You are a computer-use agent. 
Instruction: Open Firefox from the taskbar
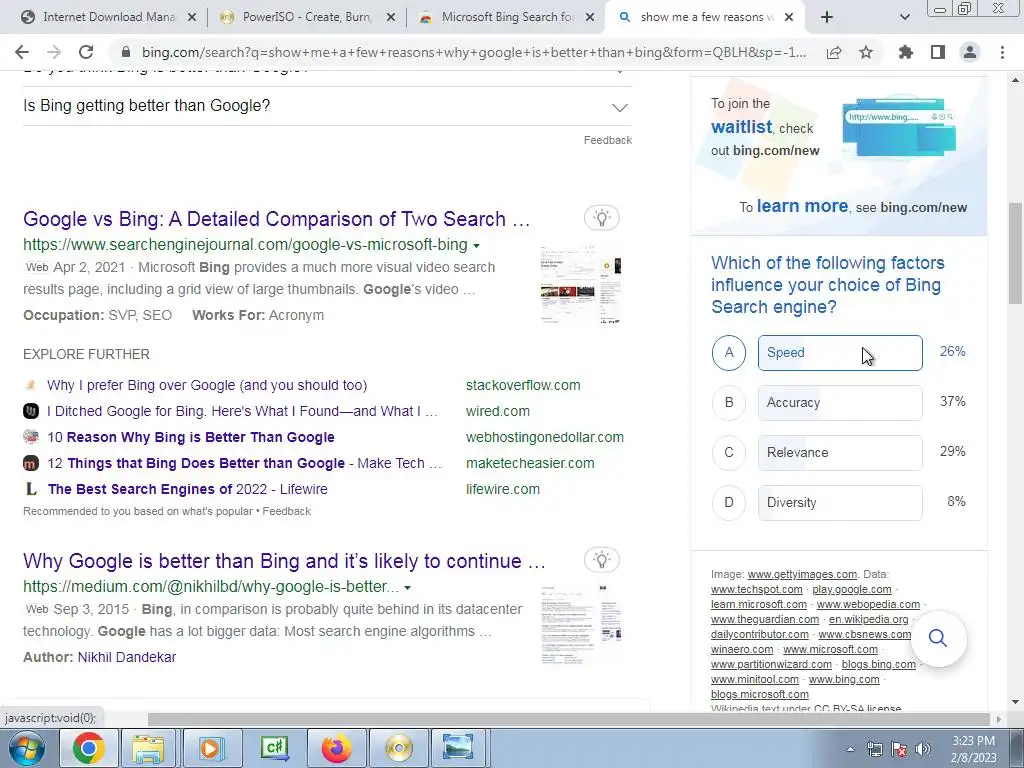point(336,748)
